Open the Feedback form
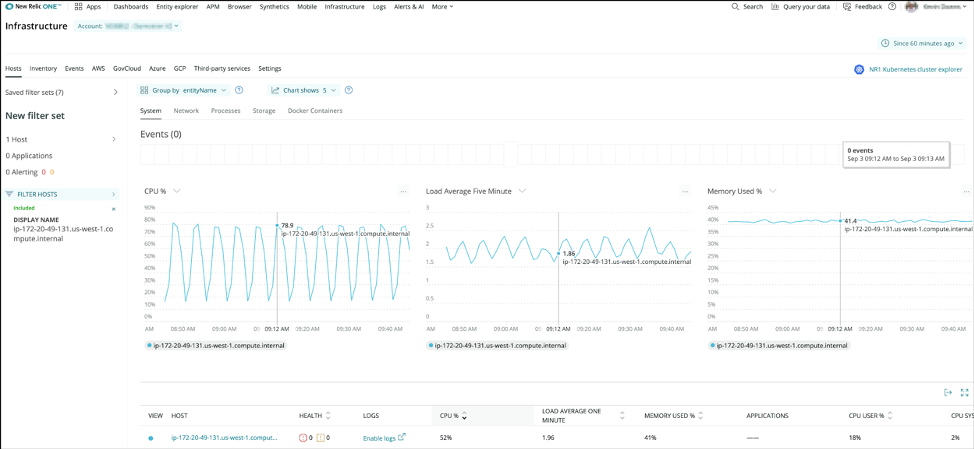 point(862,7)
